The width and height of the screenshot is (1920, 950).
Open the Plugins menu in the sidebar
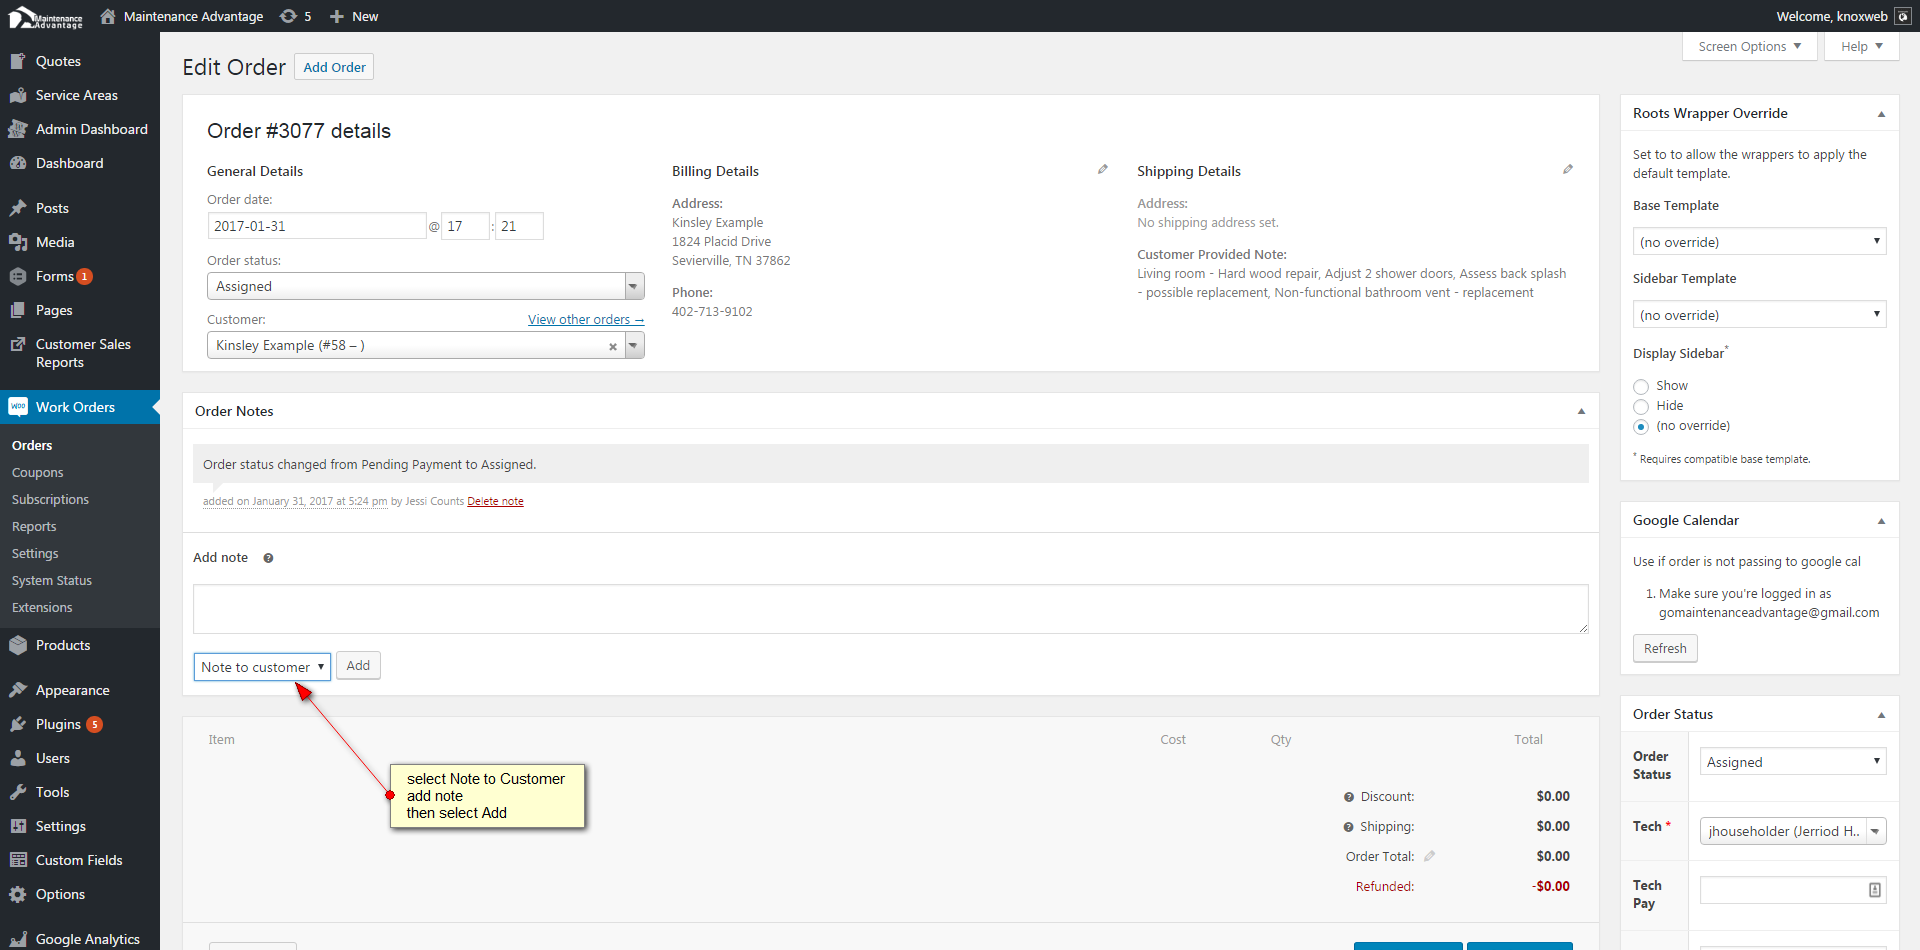tap(58, 724)
